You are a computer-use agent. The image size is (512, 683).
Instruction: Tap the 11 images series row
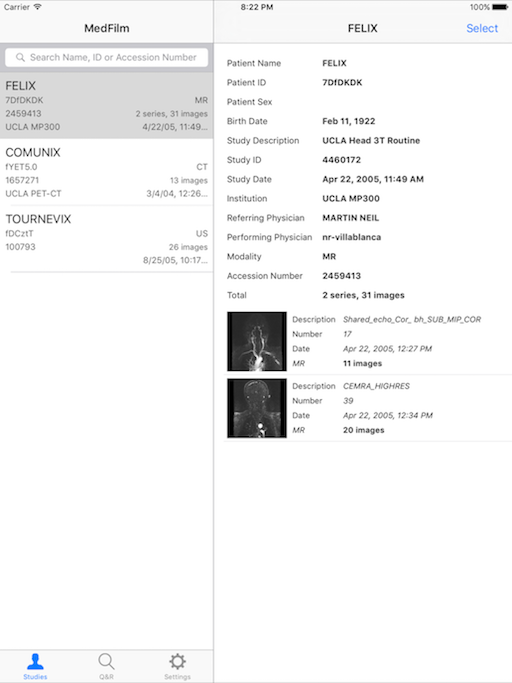pos(368,342)
